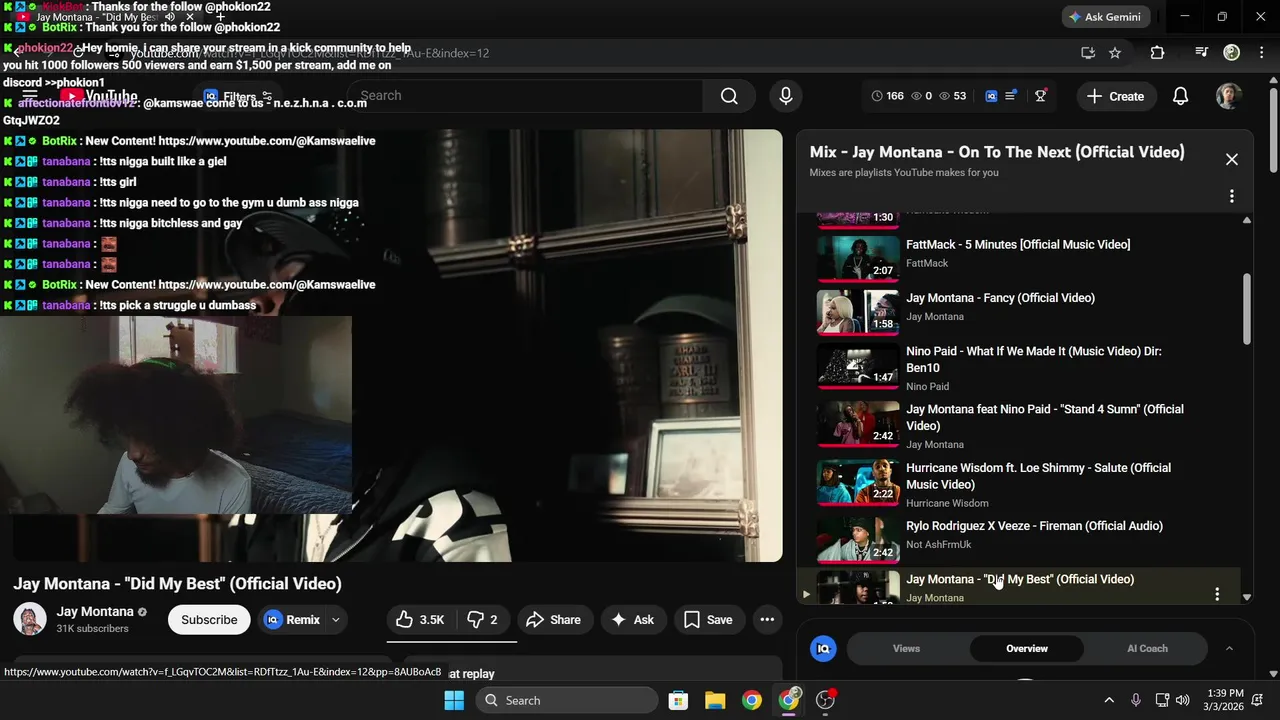Click the vidIQ eye stat showing 53
The image size is (1280, 720).
tap(952, 96)
